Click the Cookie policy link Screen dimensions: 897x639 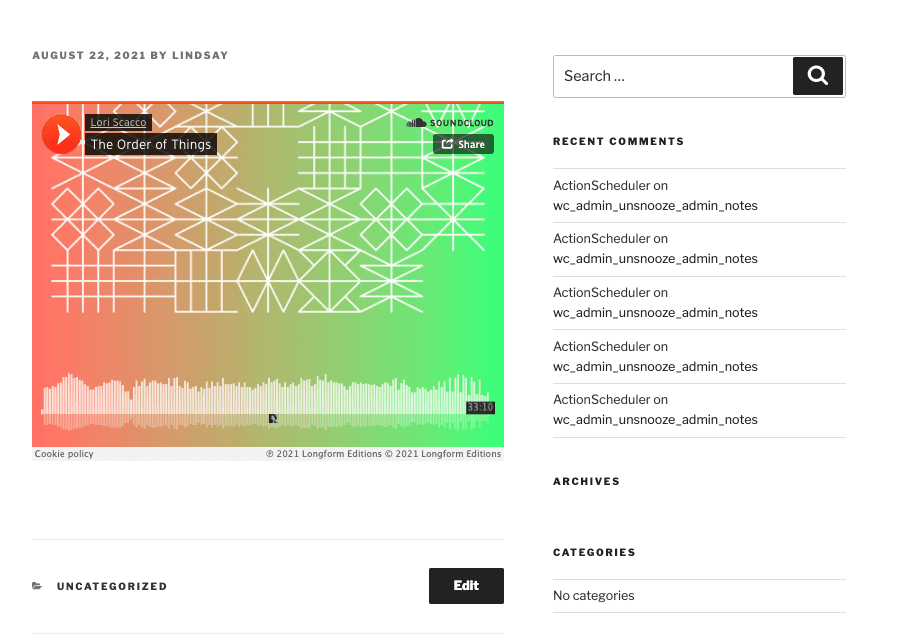coord(63,453)
